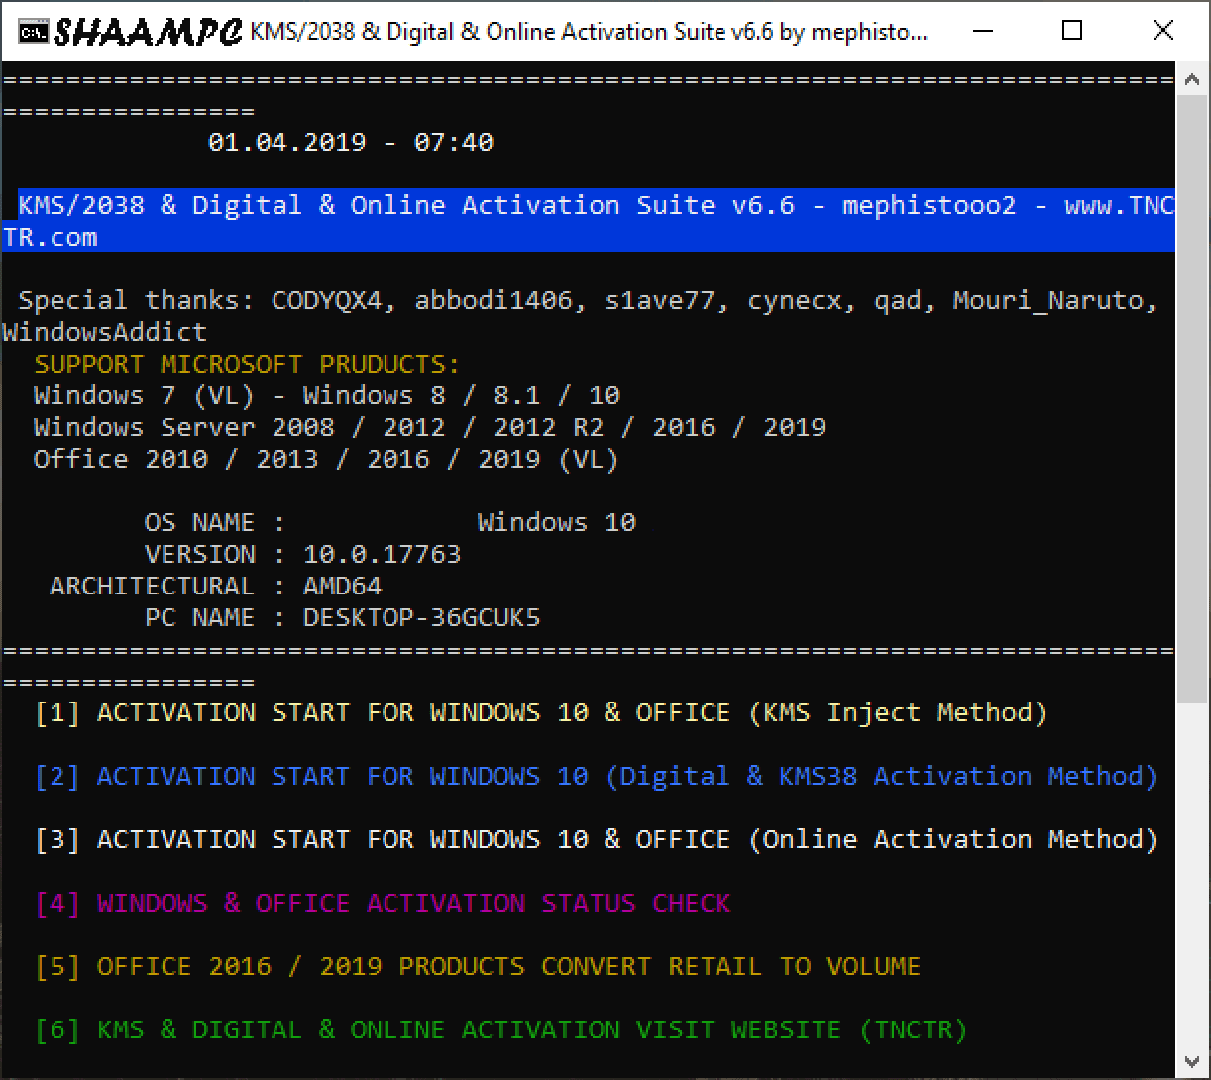The width and height of the screenshot is (1211, 1080).
Task: Click the Windows Server 2008 support line
Action: tap(430, 428)
